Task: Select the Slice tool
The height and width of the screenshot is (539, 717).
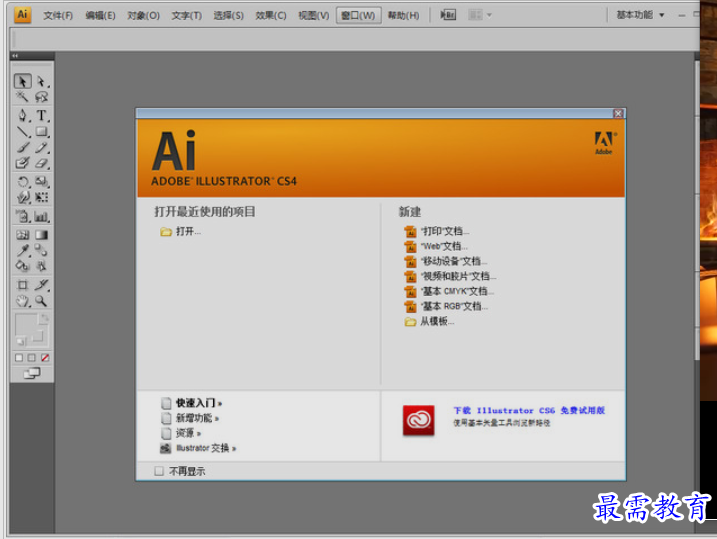Action: [42, 285]
